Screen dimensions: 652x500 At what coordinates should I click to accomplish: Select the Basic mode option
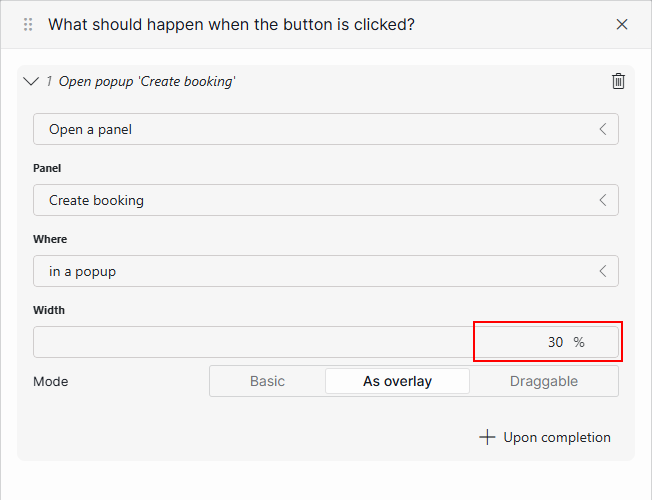[267, 381]
